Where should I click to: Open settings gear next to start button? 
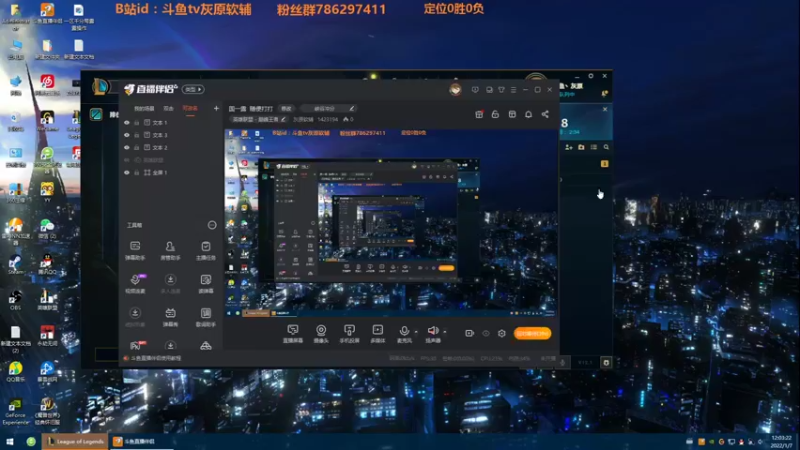coord(502,333)
